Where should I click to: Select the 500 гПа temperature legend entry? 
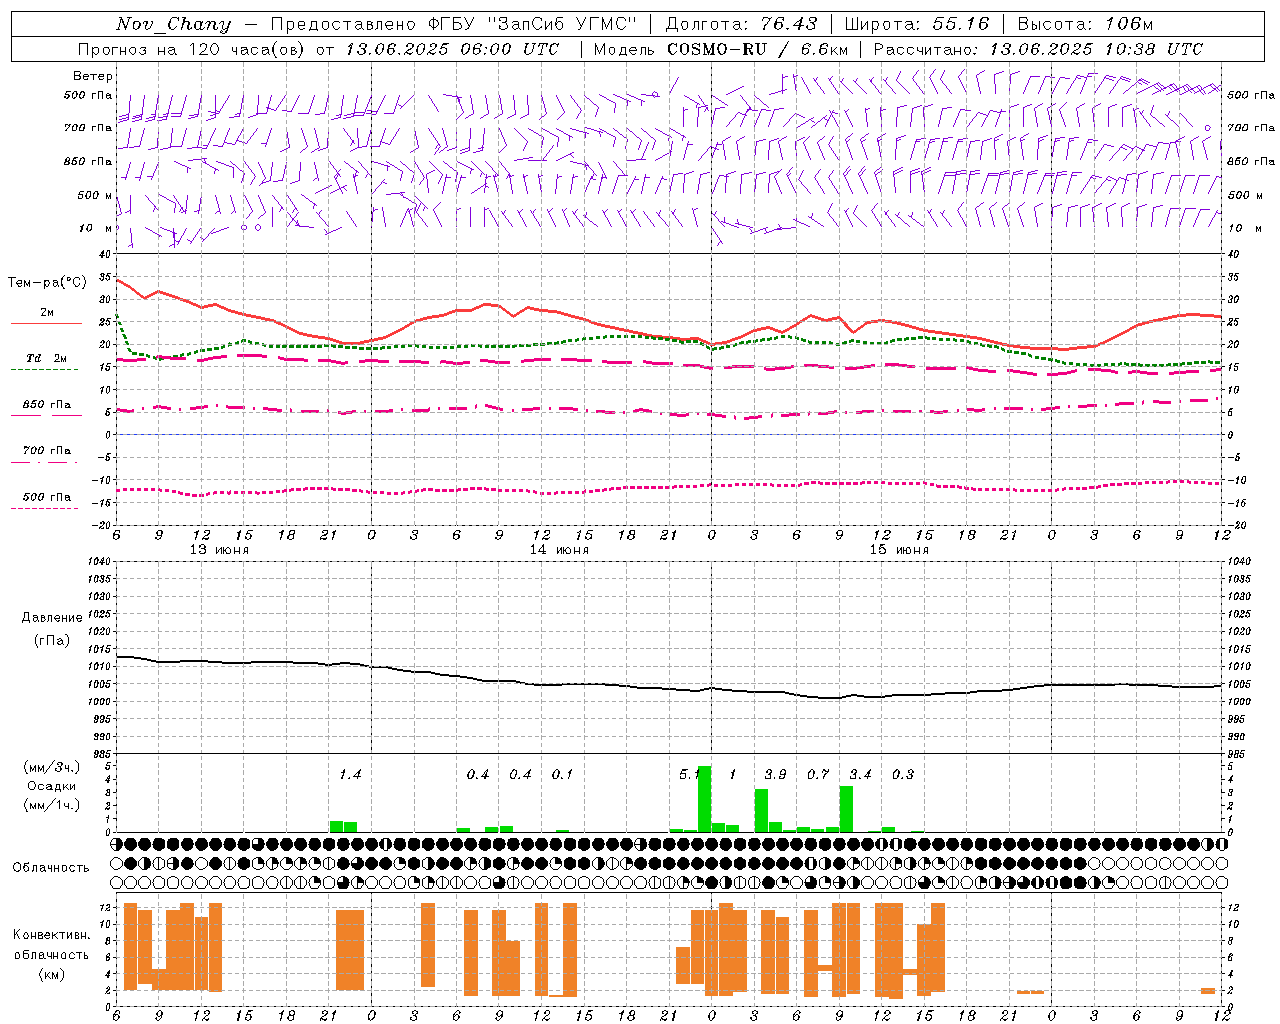pos(46,500)
